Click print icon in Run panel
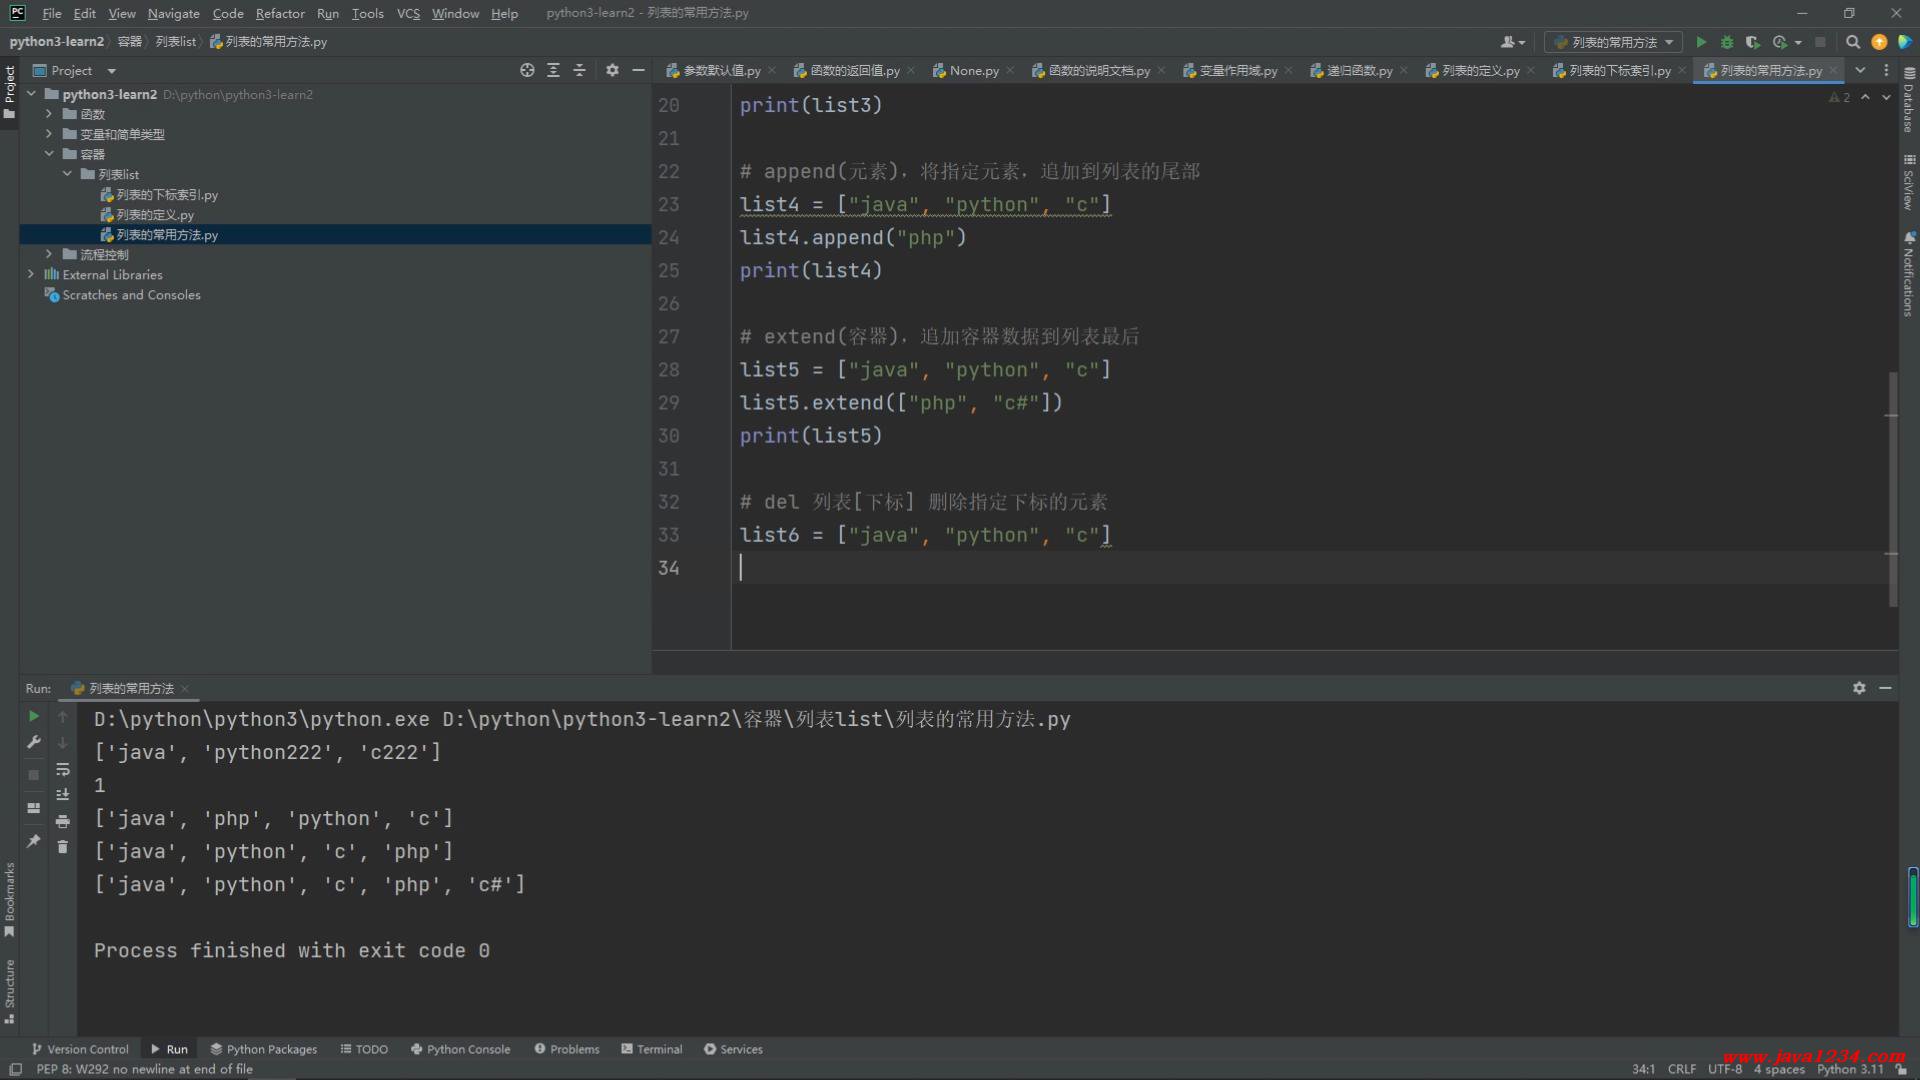Image resolution: width=1920 pixels, height=1080 pixels. 63,821
